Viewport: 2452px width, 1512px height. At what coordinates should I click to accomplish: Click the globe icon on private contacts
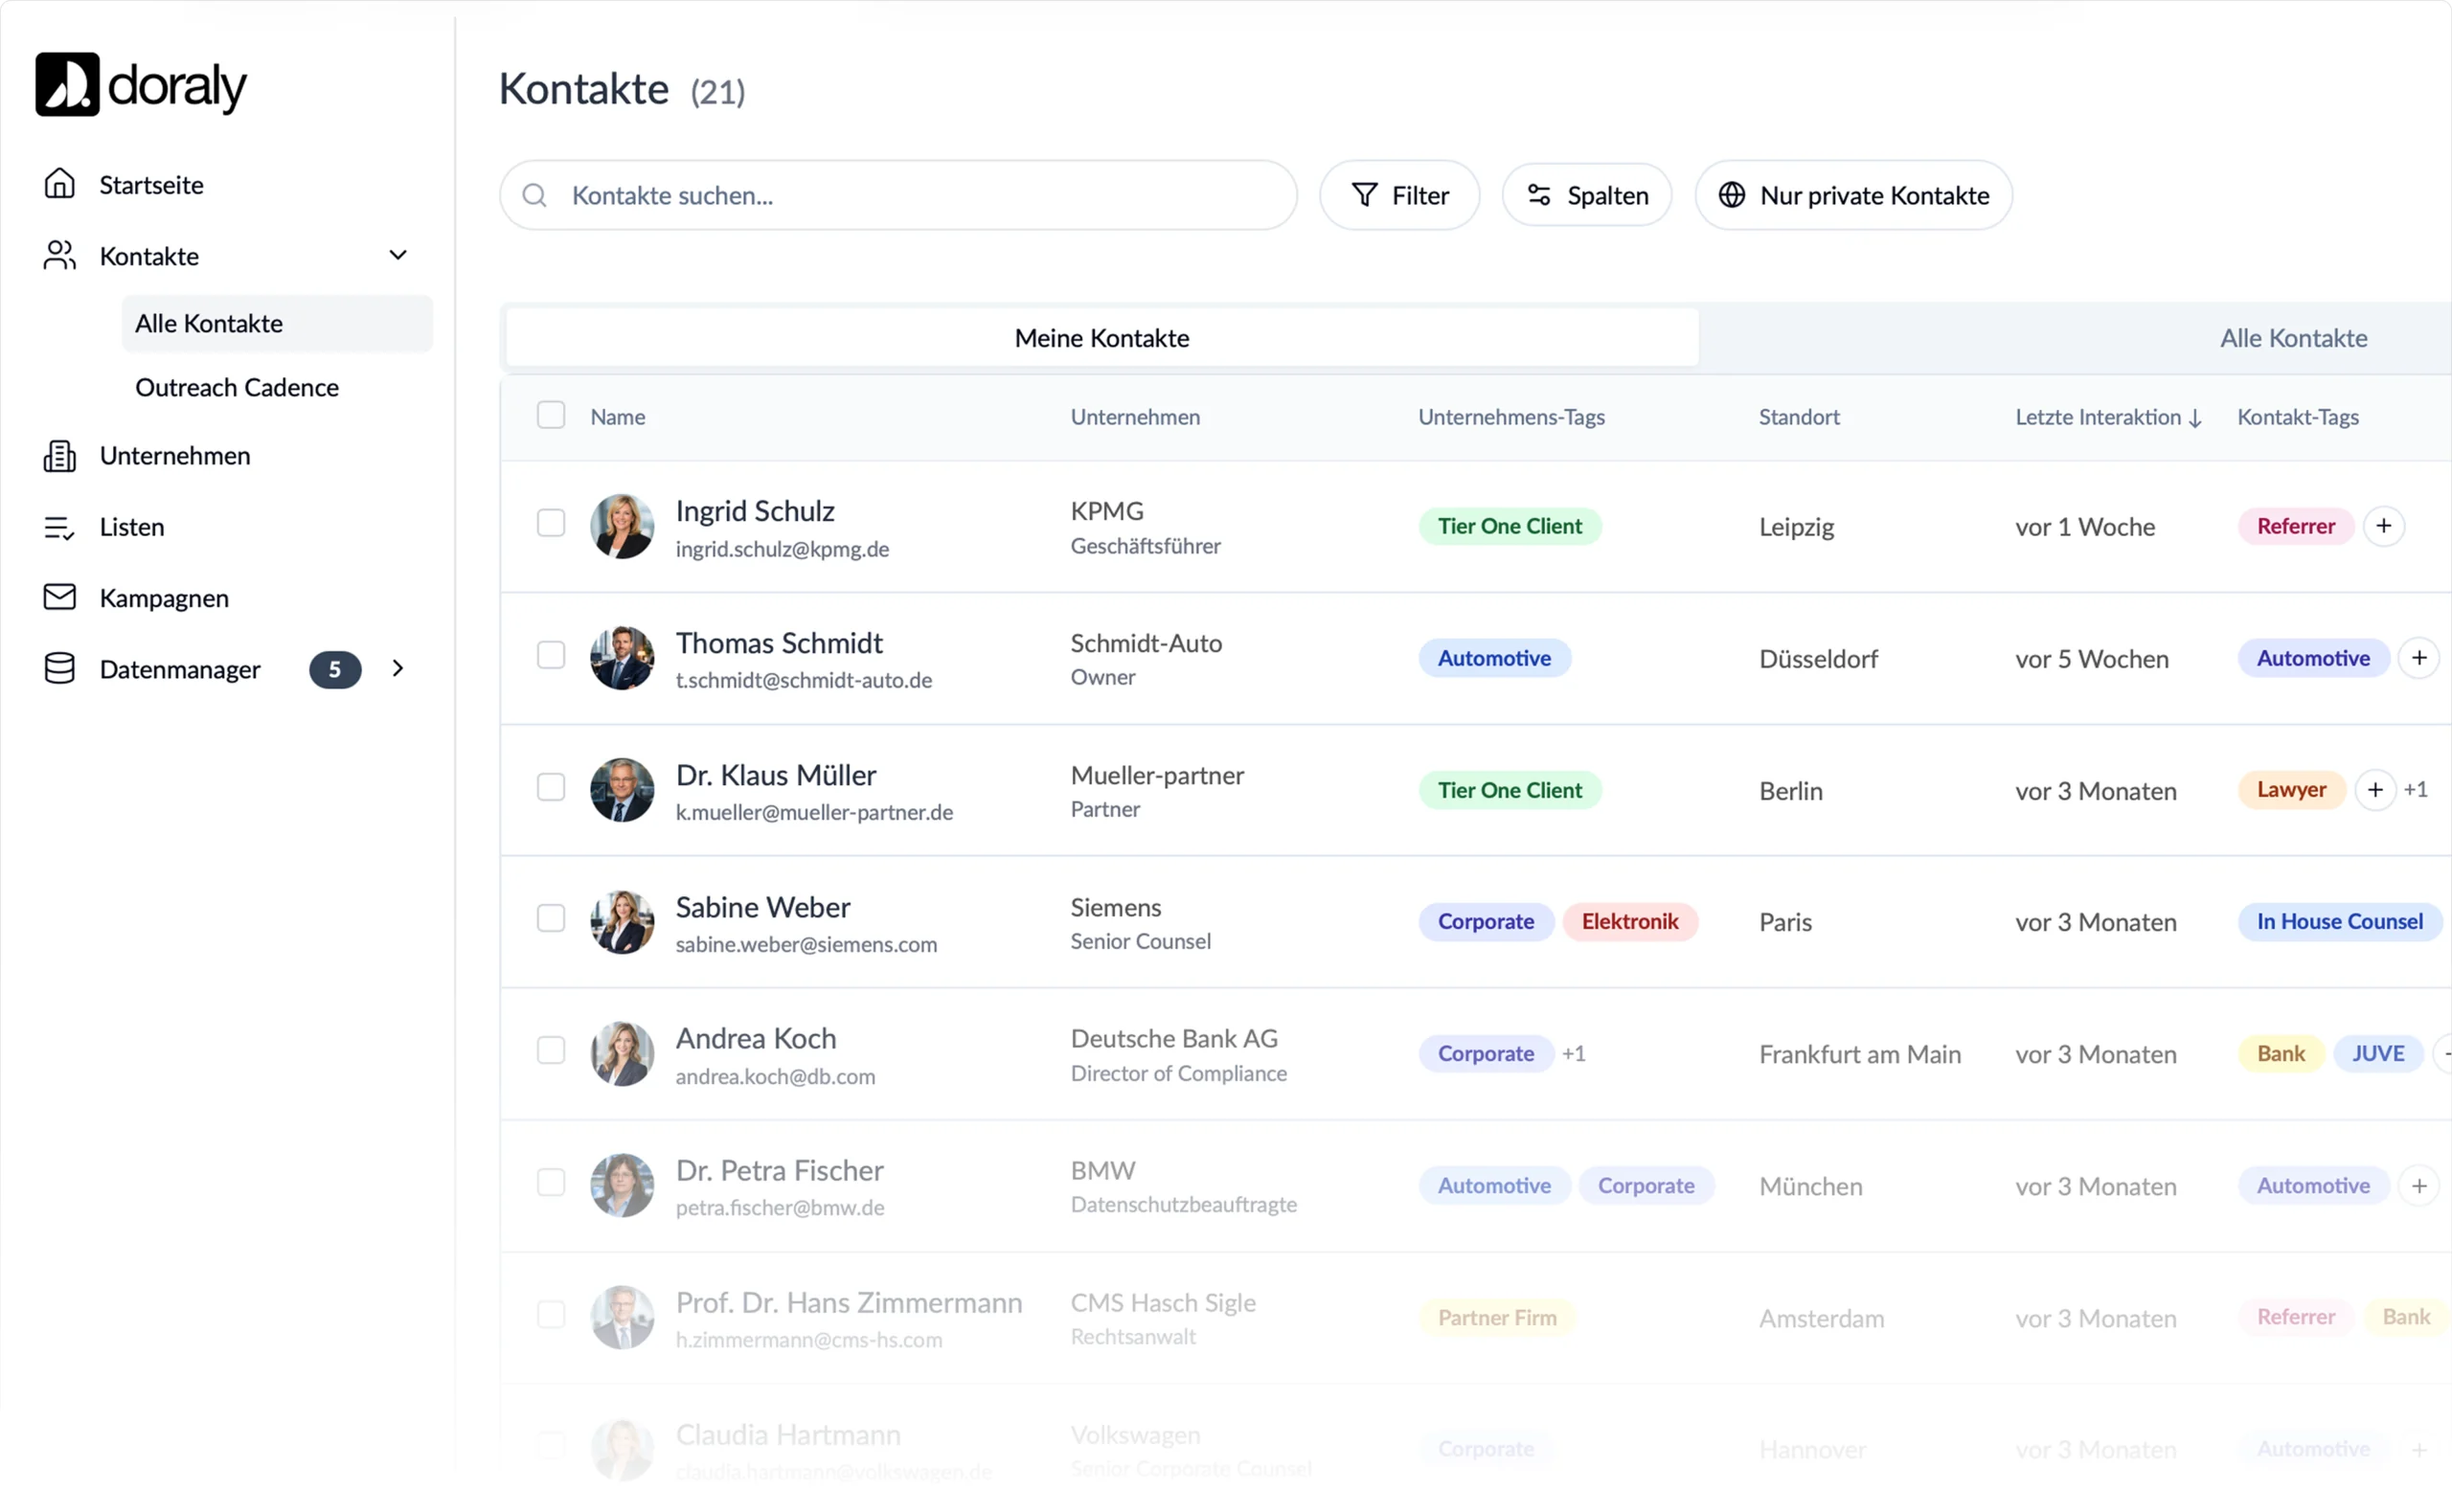click(x=1732, y=195)
